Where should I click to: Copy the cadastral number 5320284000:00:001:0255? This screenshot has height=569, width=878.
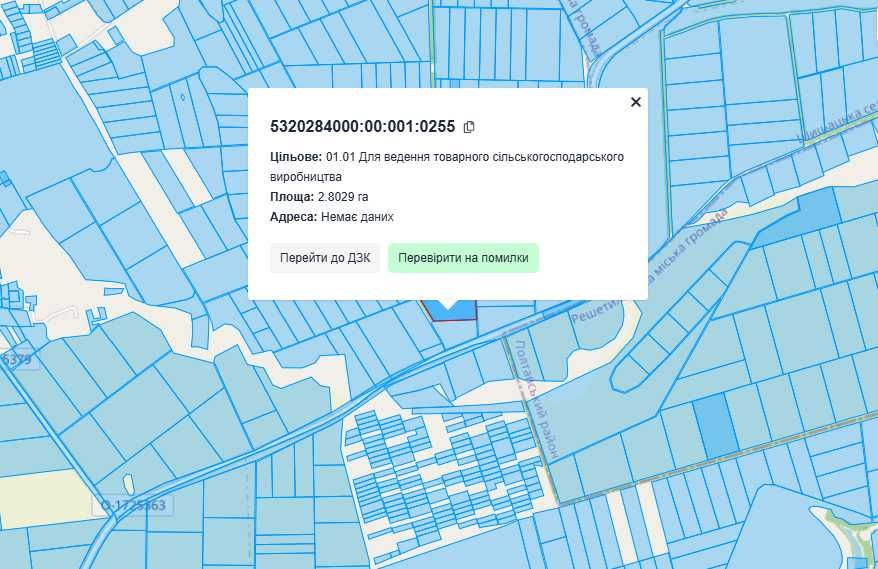click(x=469, y=127)
